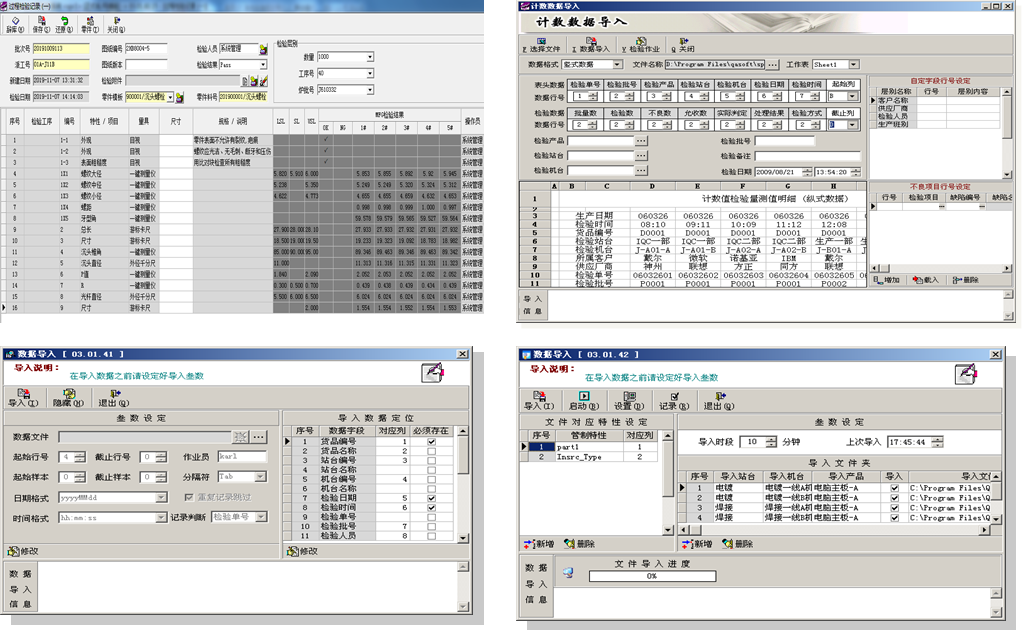This screenshot has width=1022, height=630.
Task: Click the browse button beside 数据文件 field
Action: 259,437
